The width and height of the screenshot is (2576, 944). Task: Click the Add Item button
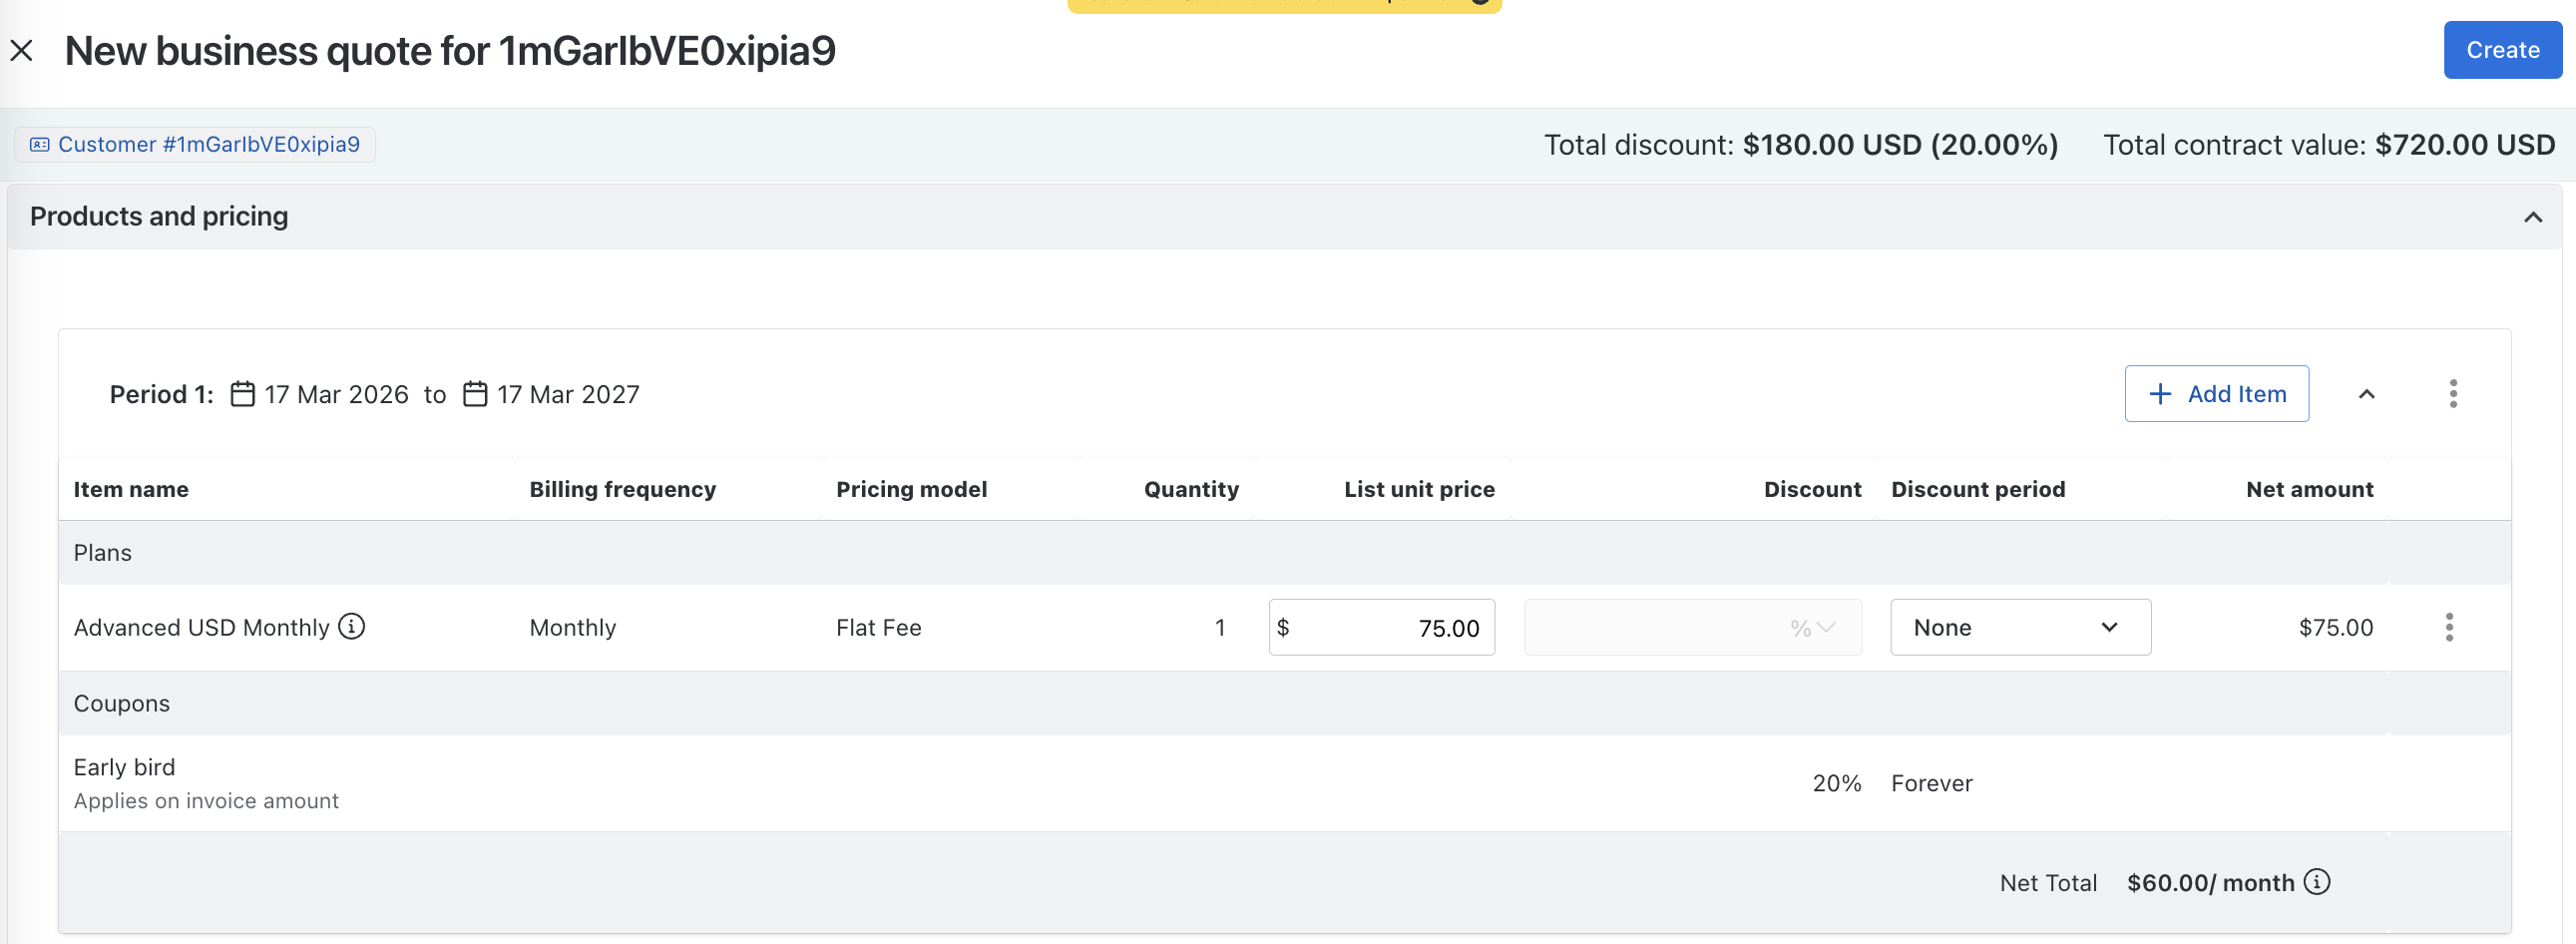(x=2216, y=394)
